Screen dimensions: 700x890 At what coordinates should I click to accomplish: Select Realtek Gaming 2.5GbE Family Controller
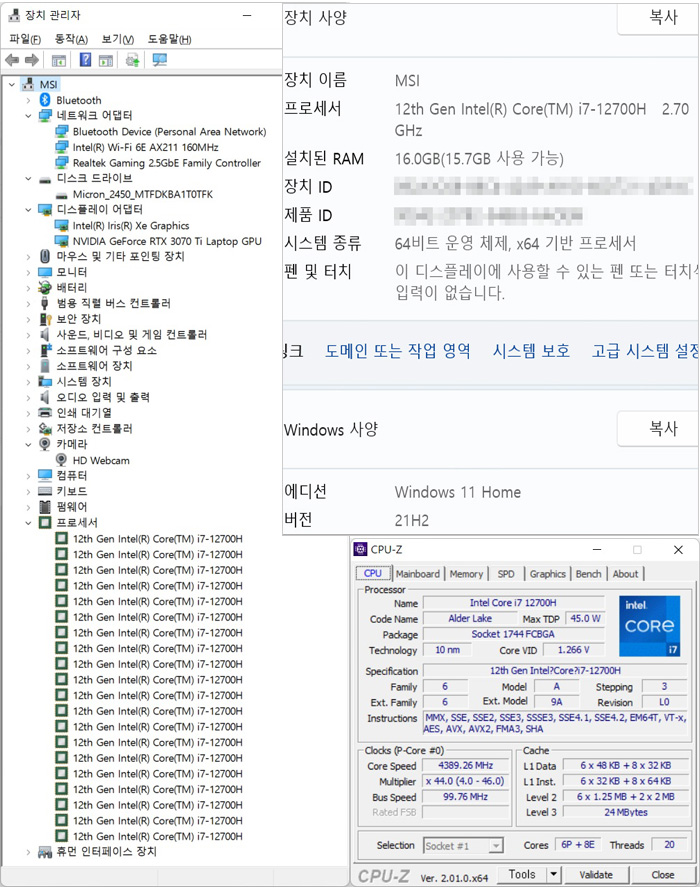click(x=166, y=163)
